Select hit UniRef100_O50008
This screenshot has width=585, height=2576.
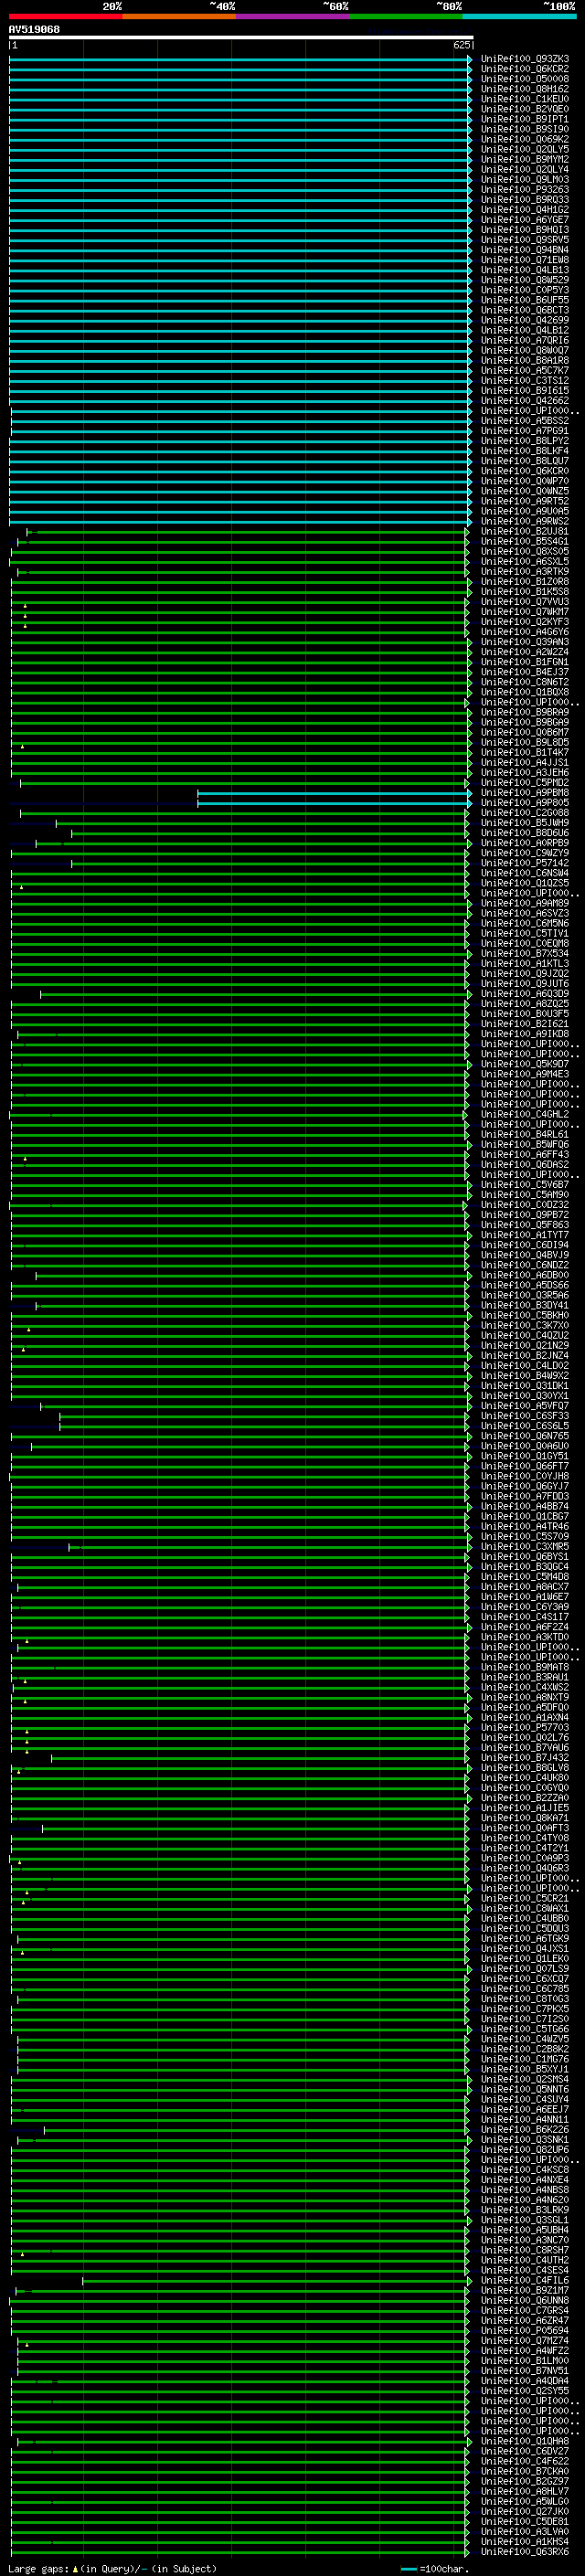tap(525, 79)
